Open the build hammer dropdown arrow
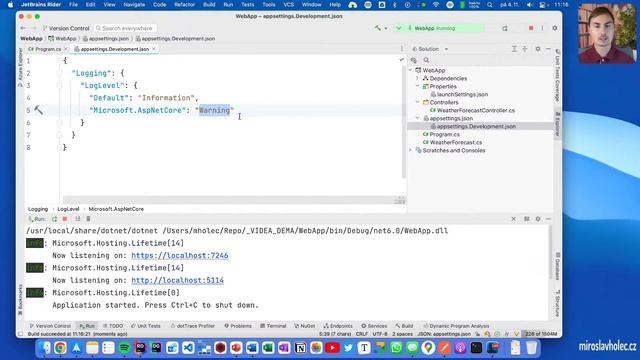The height and width of the screenshot is (360, 640). click(386, 28)
